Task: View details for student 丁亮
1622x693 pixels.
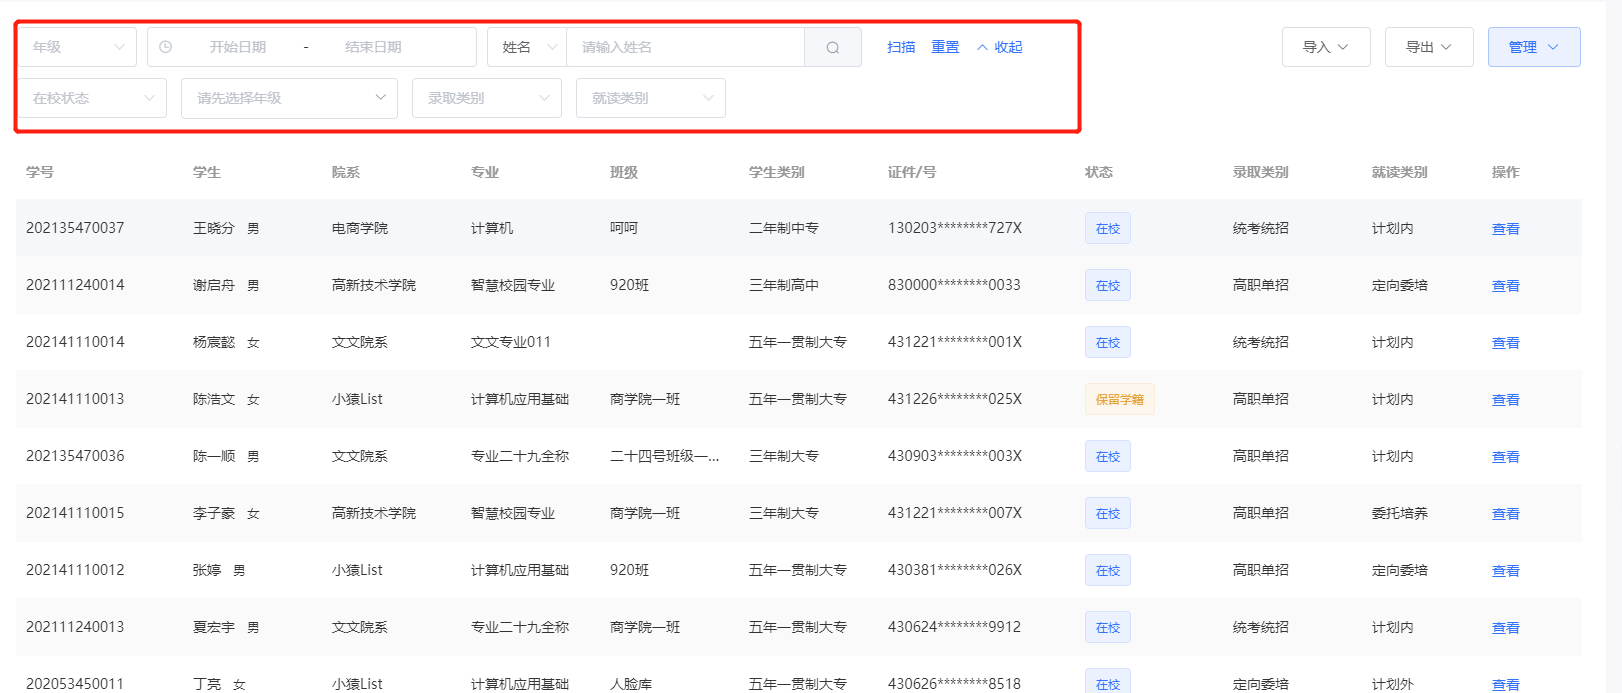Action: (1505, 685)
